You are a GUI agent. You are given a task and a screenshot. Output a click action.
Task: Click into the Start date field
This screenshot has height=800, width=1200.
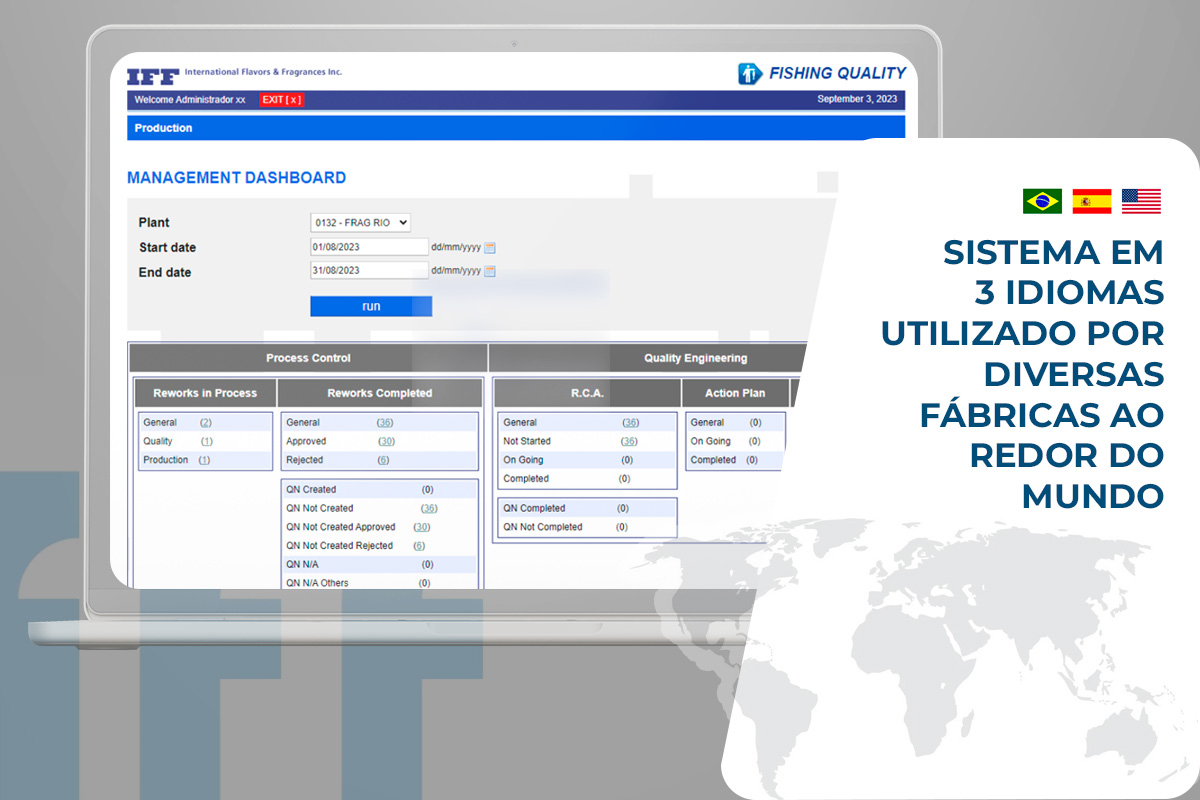click(368, 247)
